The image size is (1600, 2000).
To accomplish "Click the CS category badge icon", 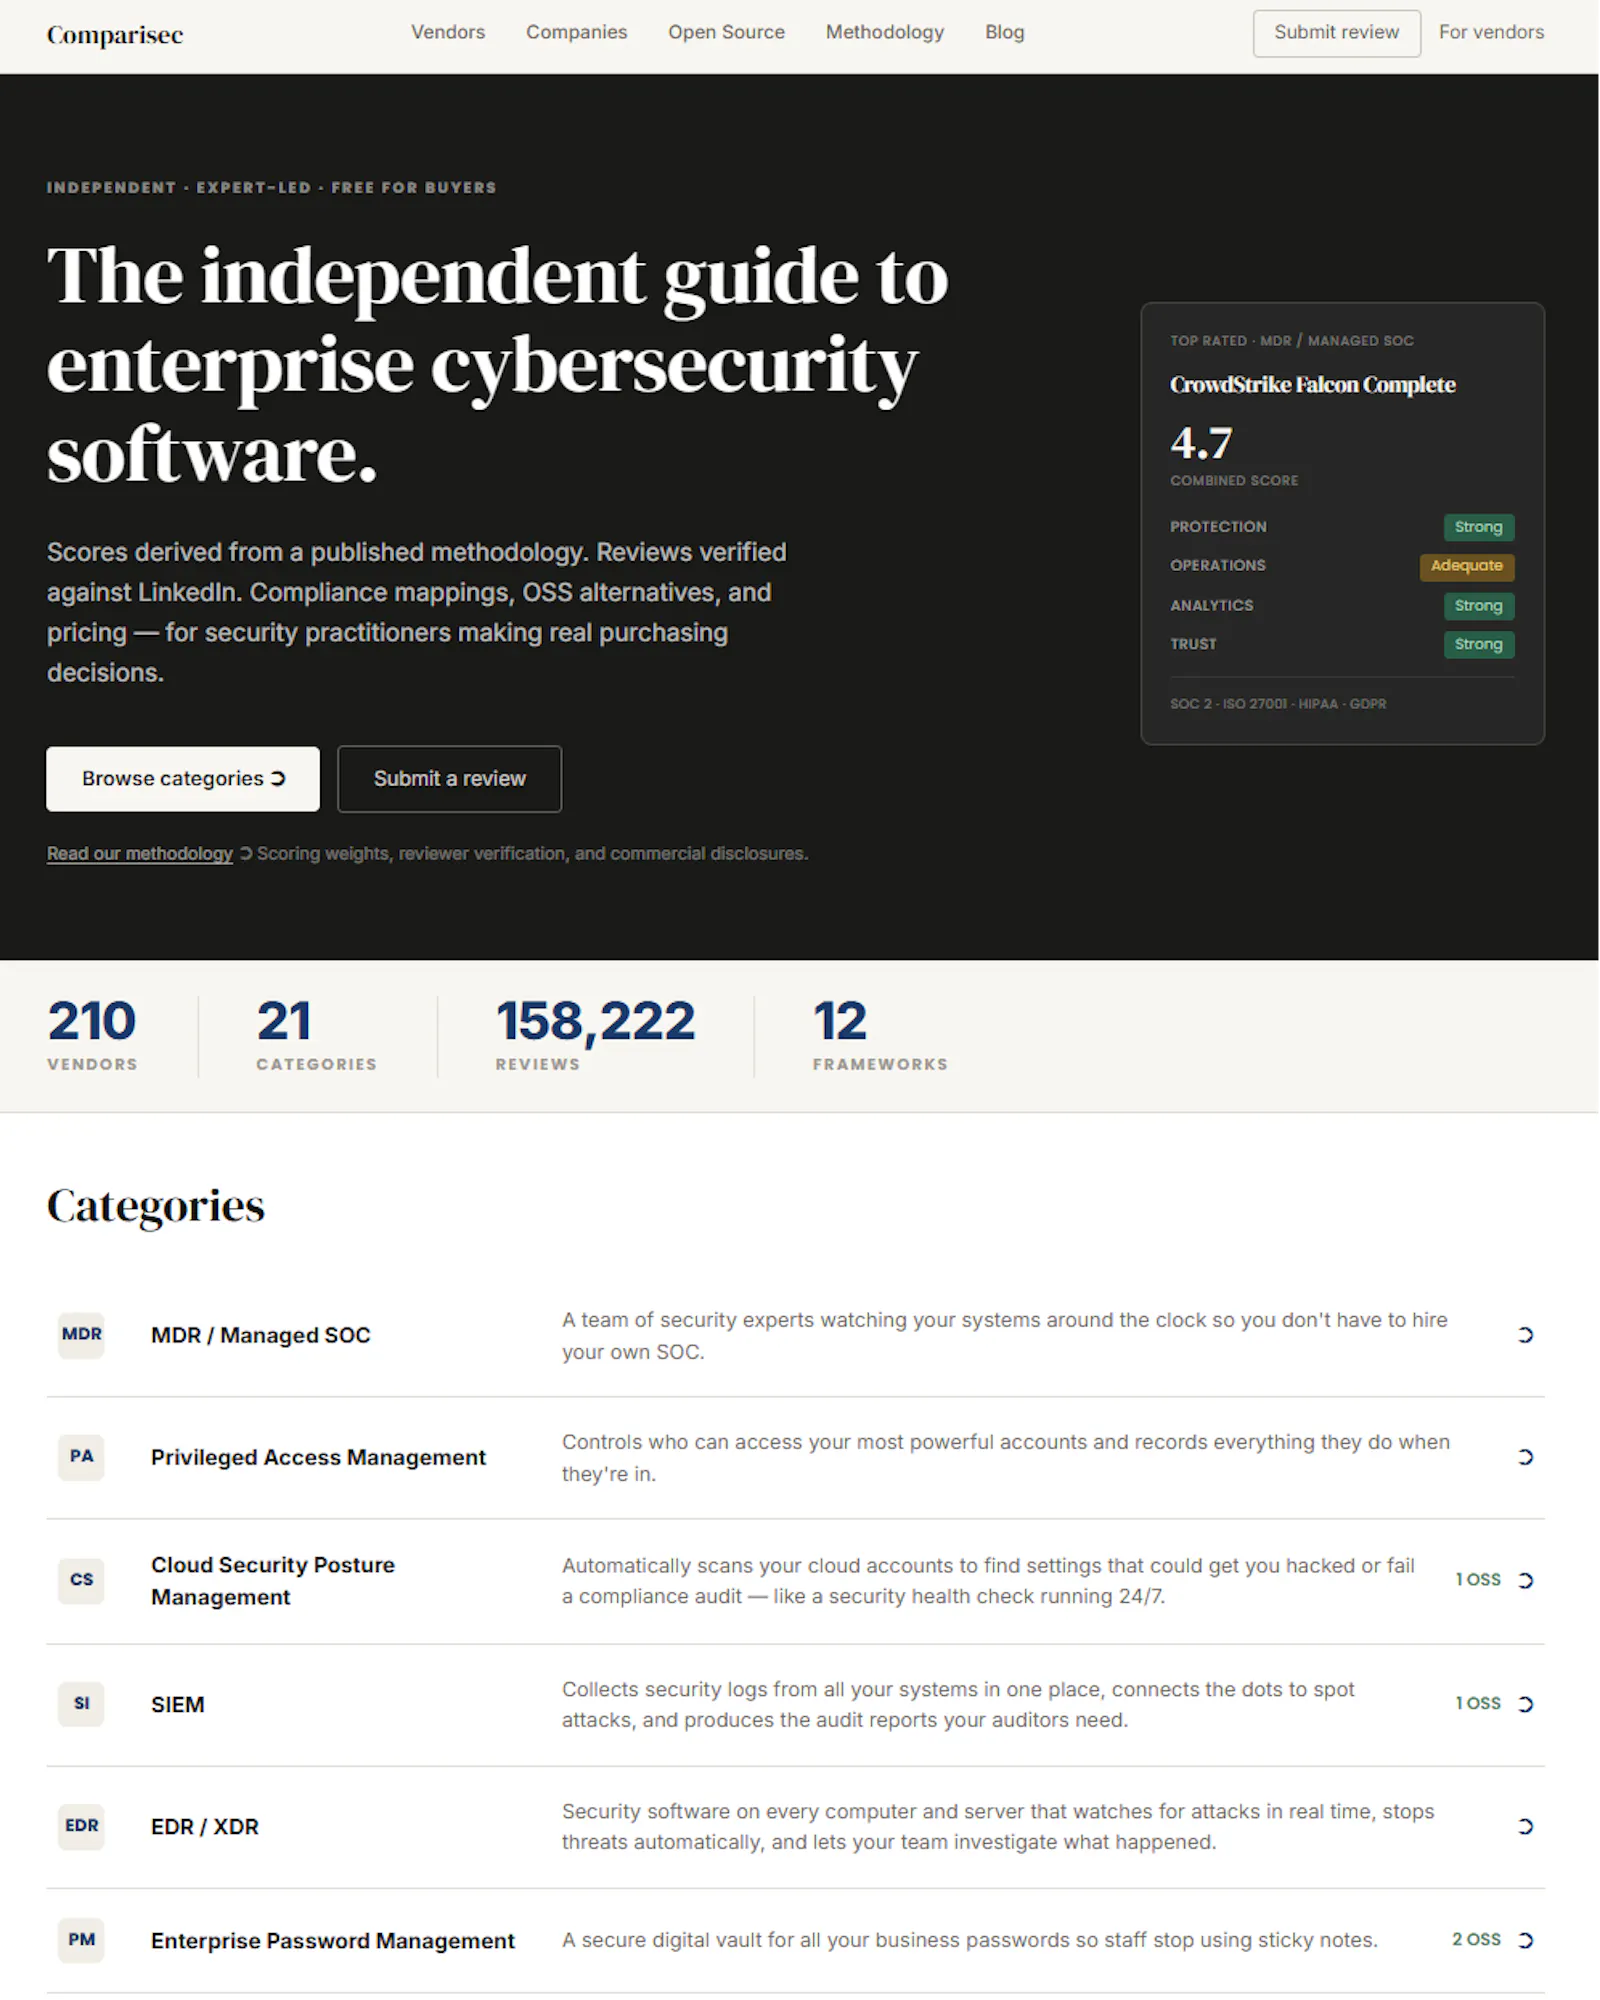I will click(82, 1580).
